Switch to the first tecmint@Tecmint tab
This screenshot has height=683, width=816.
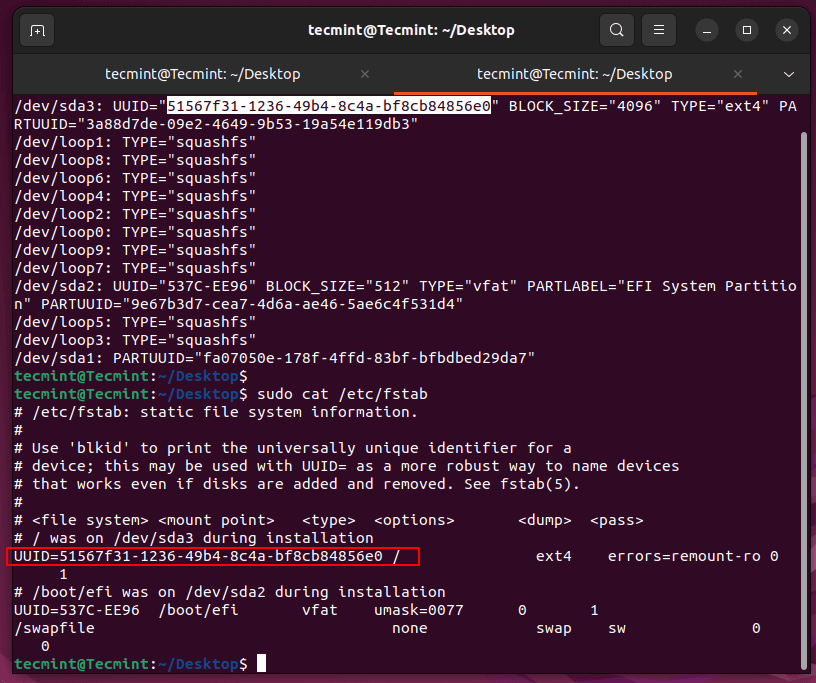pos(203,74)
